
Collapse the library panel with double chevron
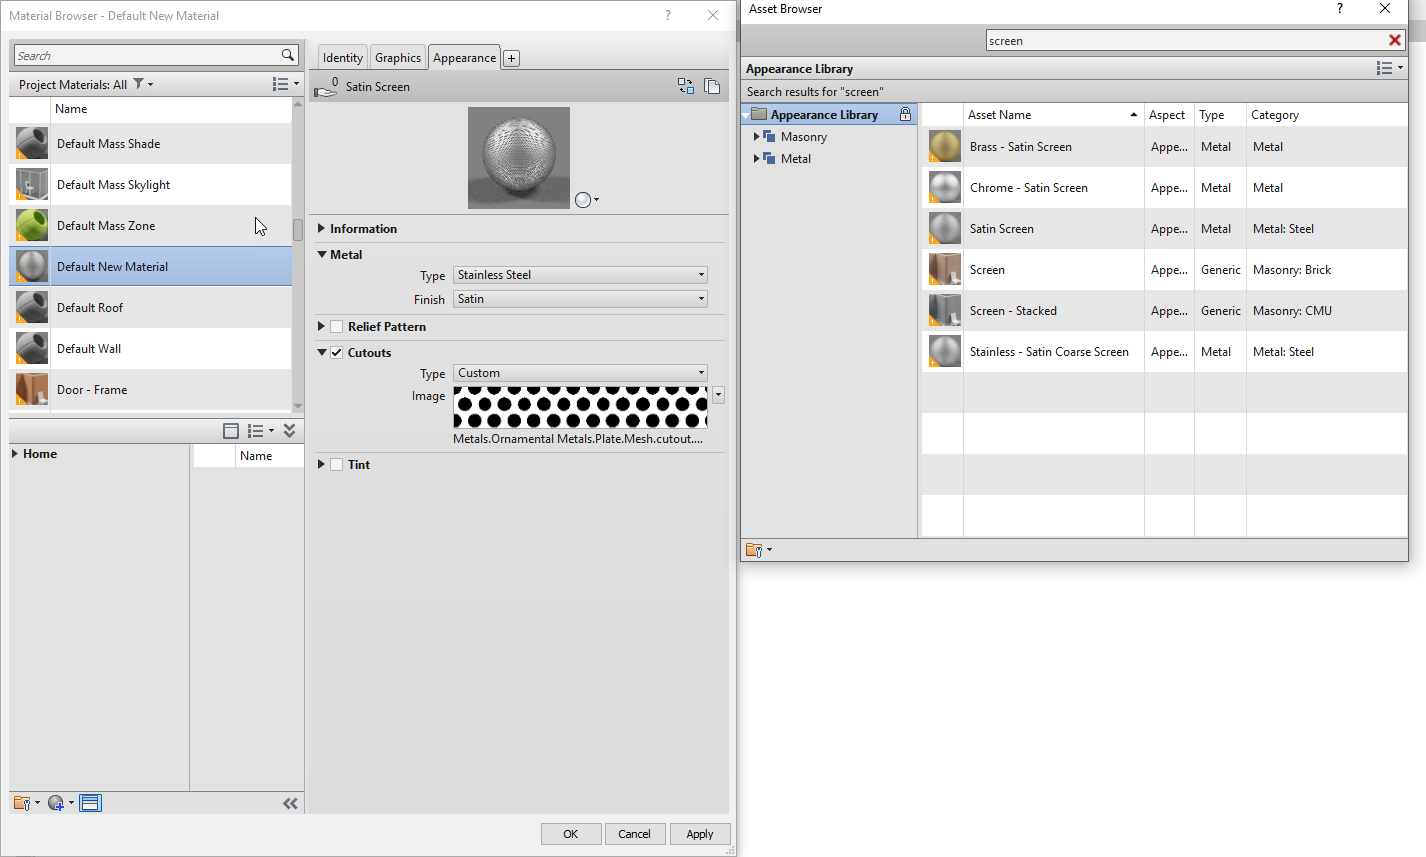tap(289, 431)
